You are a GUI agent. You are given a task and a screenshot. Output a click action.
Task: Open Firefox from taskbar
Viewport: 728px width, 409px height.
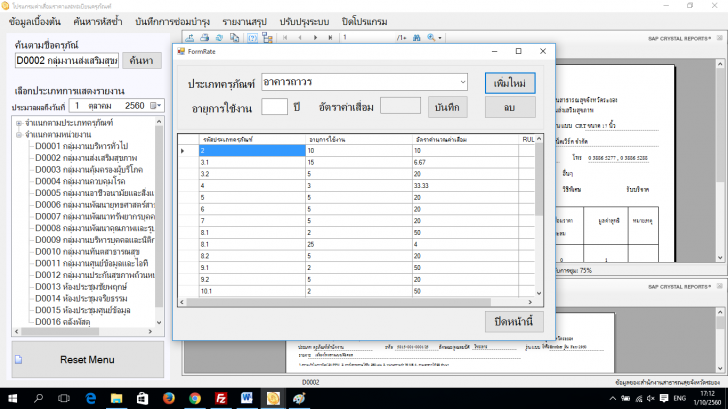[x=169, y=398]
